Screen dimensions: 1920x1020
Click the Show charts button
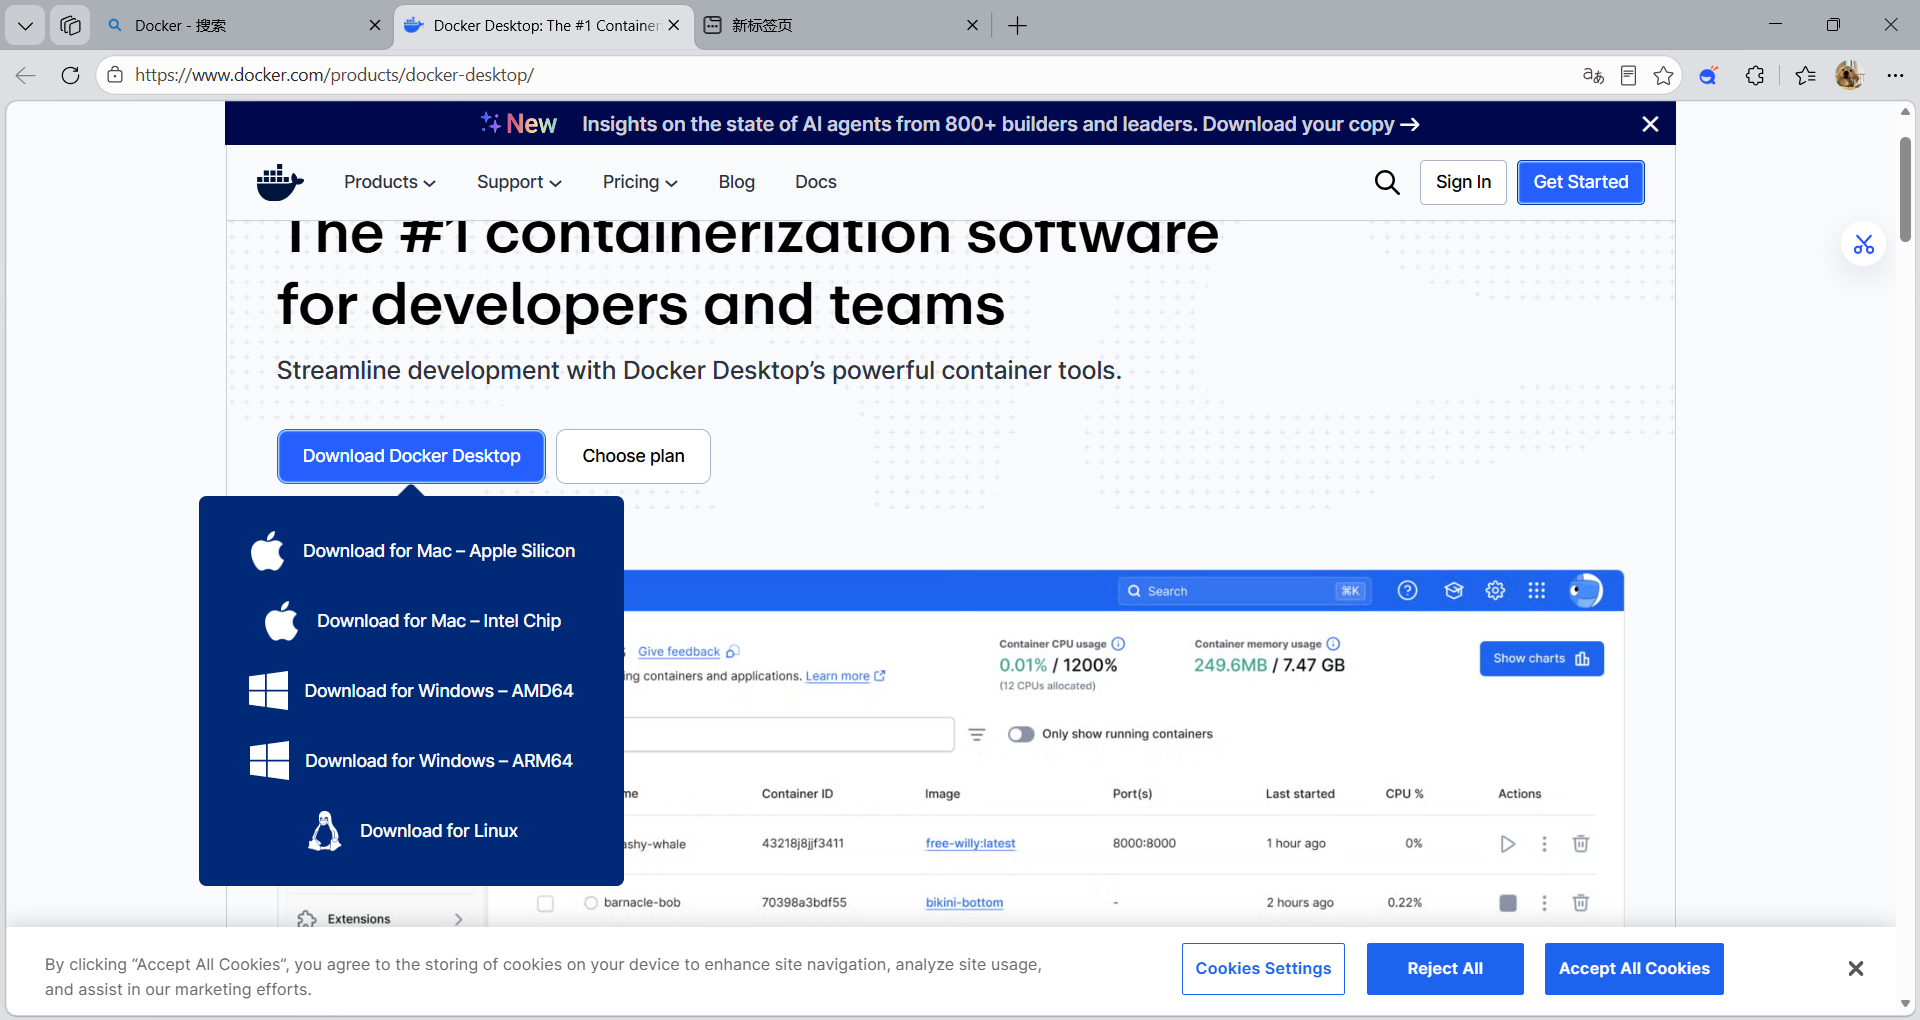[x=1541, y=658]
